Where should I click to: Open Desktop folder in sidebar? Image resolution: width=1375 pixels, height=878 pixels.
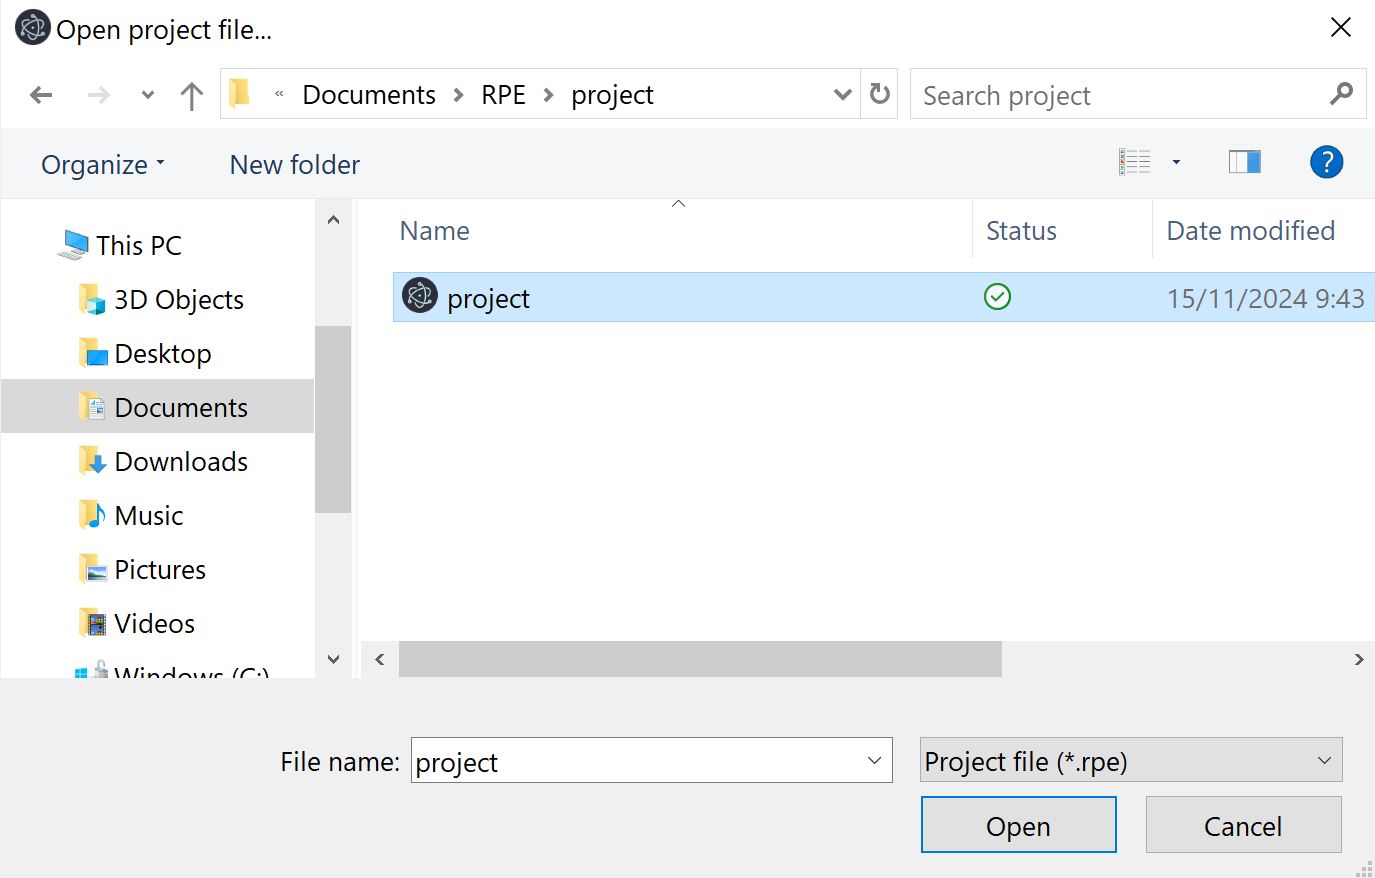[163, 353]
